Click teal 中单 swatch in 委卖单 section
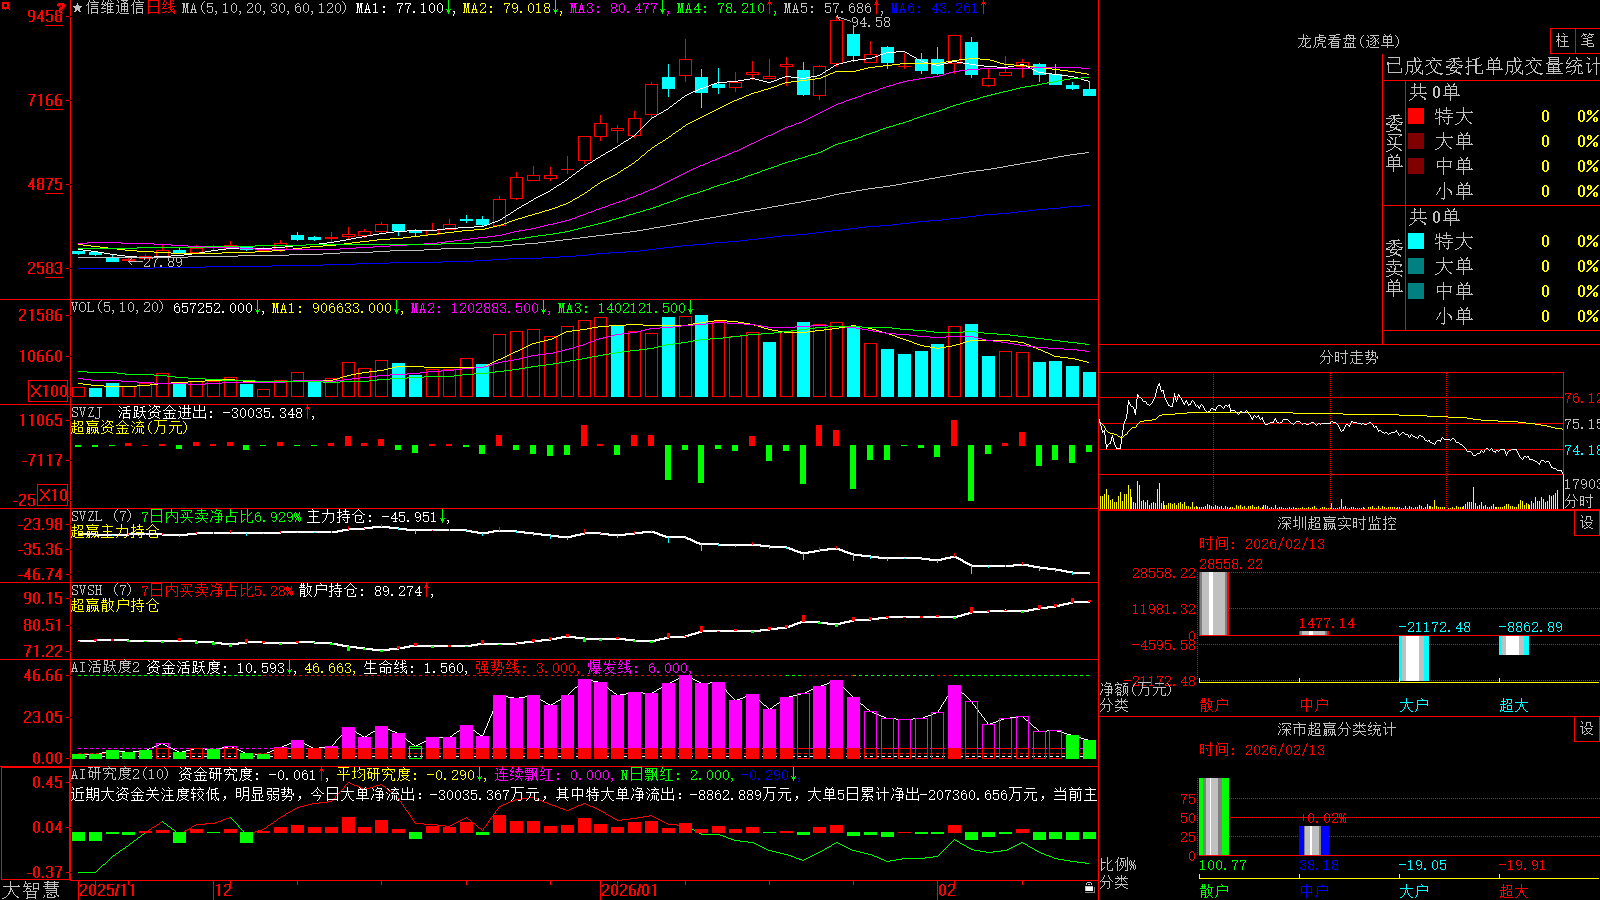 point(1416,291)
